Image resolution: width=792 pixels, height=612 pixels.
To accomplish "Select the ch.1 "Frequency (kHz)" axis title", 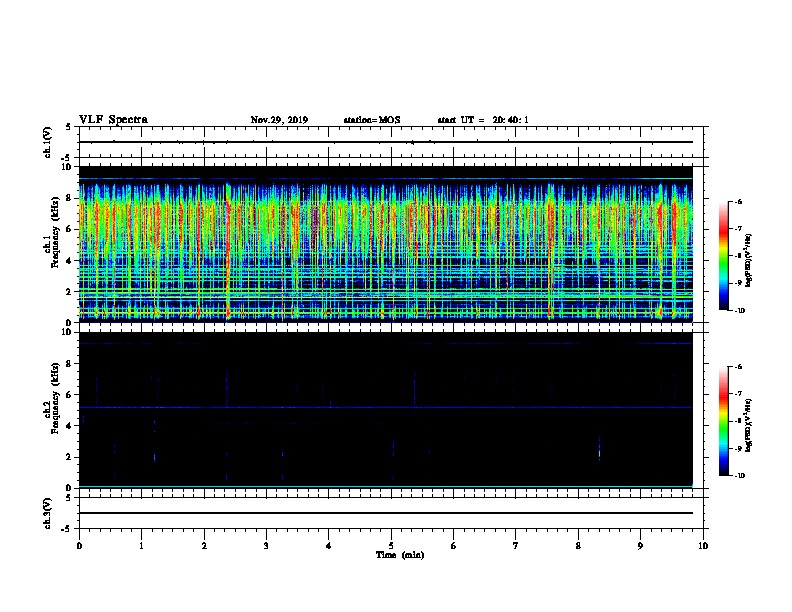I will click(x=55, y=232).
